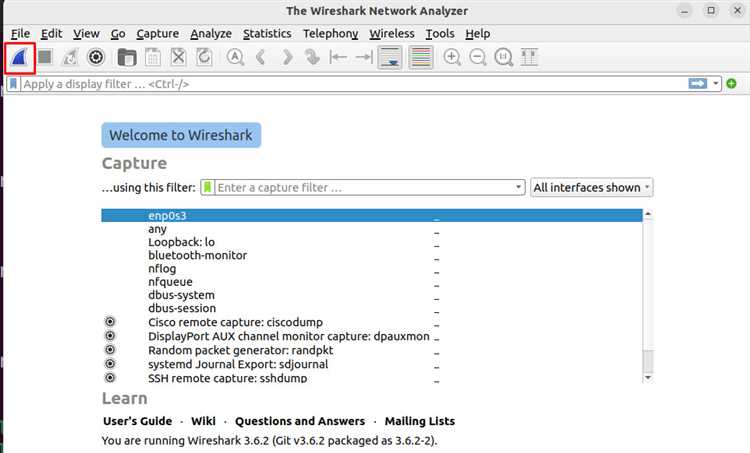Open the Wireless menu

392,34
